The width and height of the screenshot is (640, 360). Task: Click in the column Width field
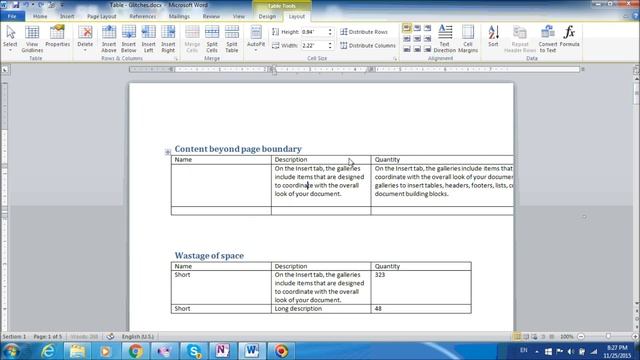tap(314, 45)
